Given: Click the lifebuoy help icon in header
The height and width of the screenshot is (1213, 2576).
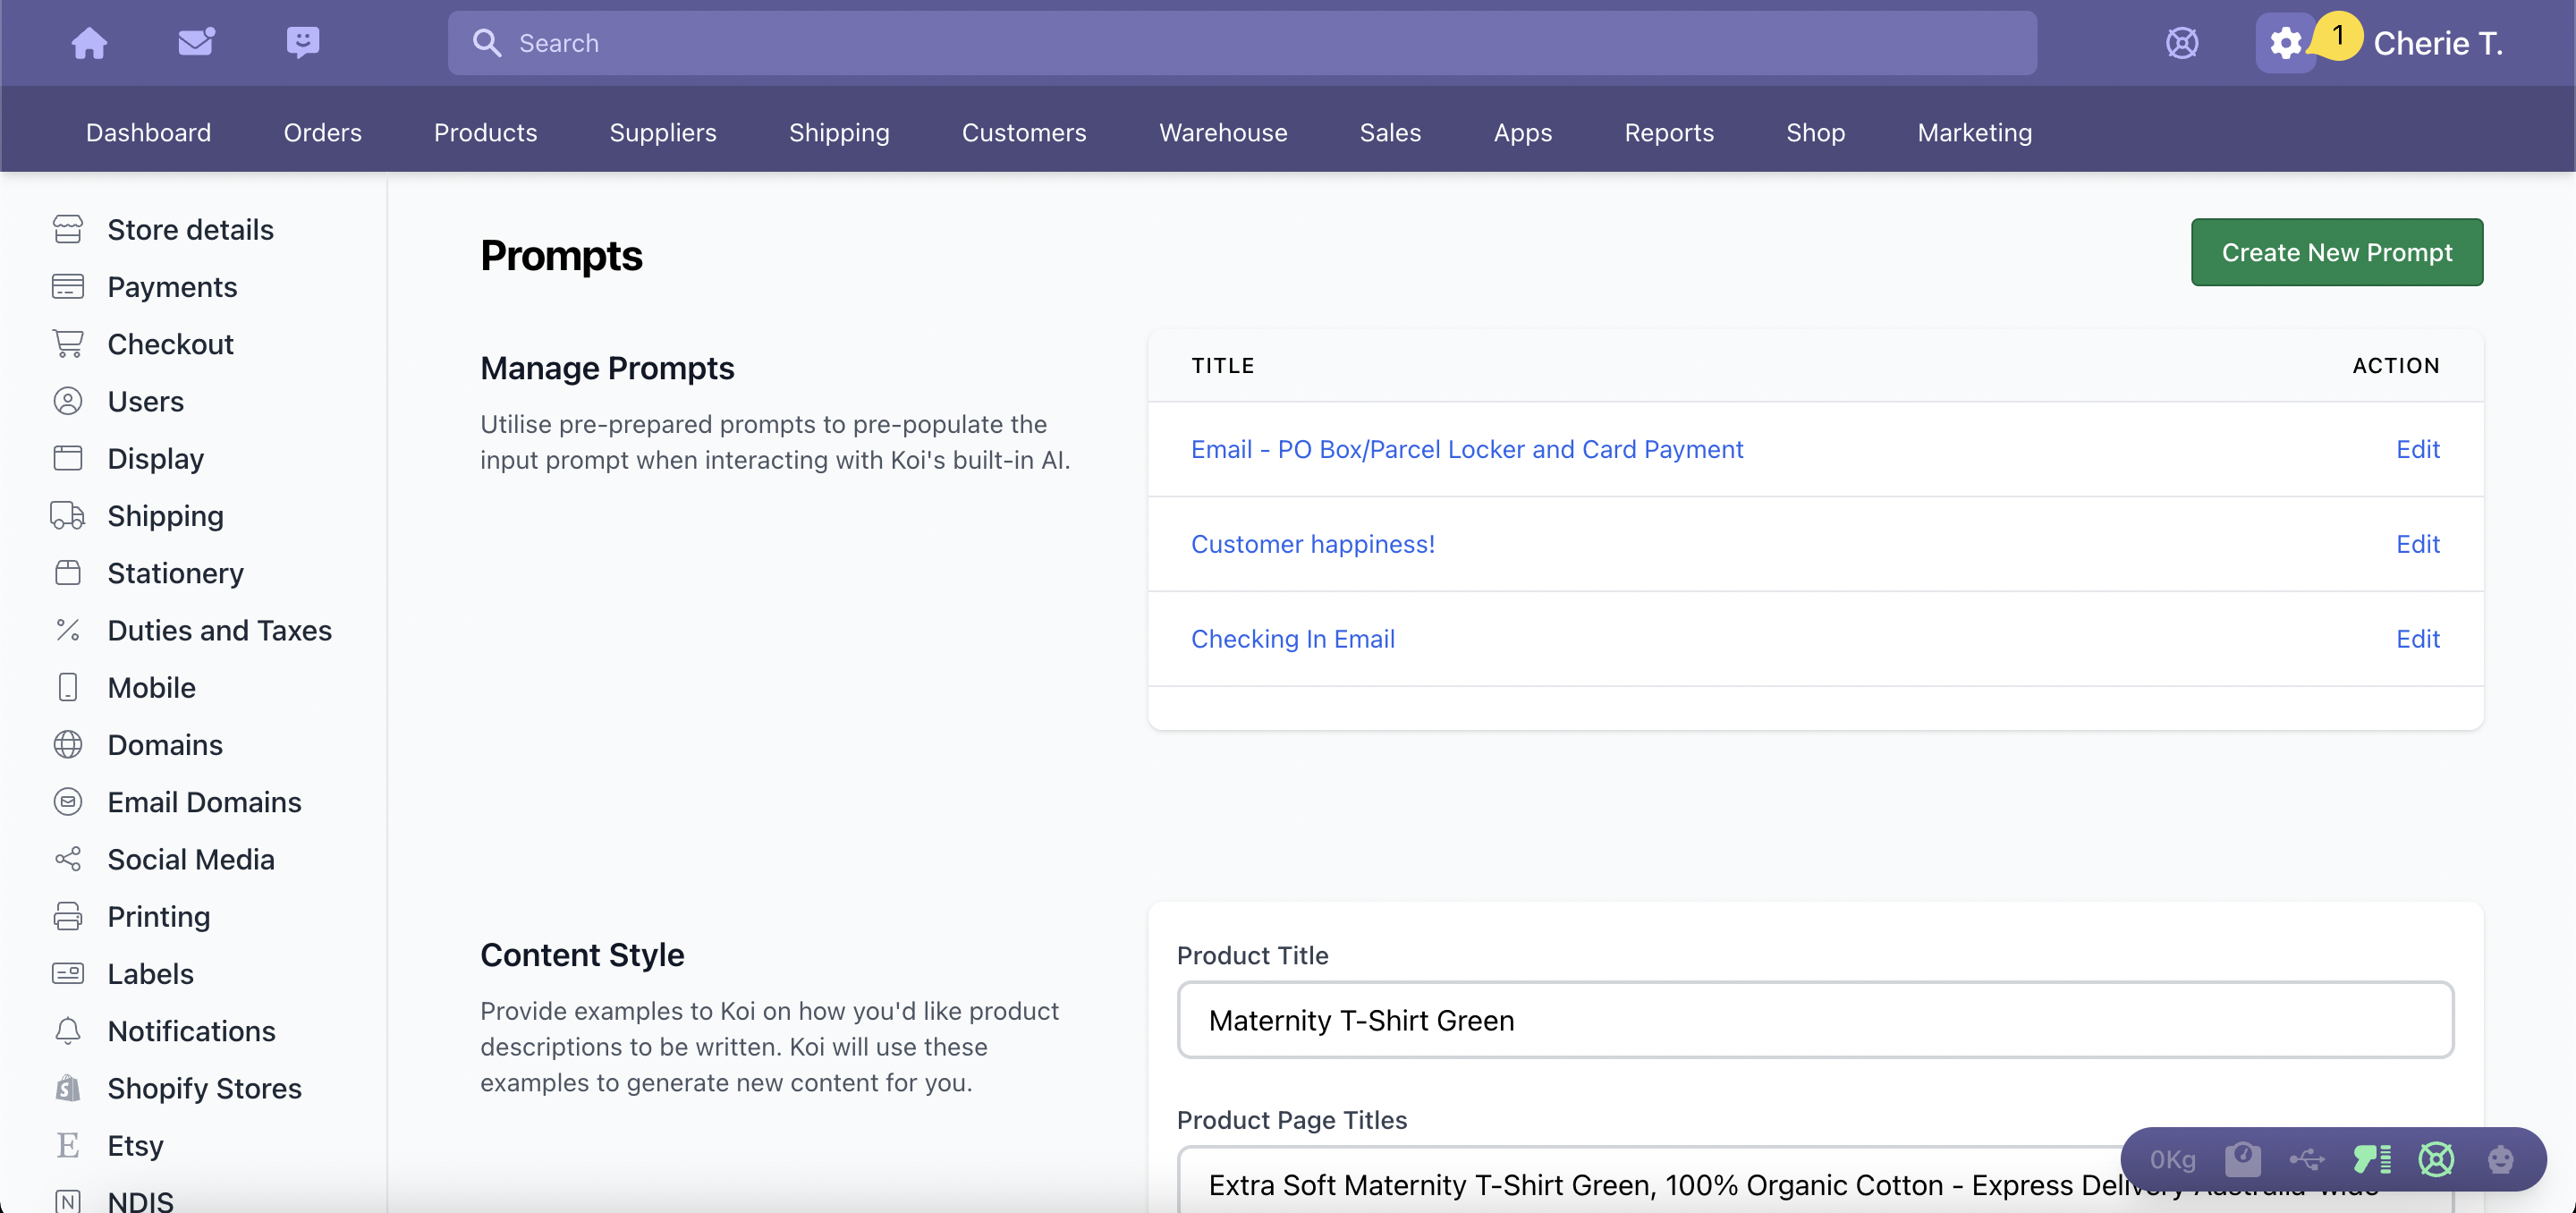Looking at the screenshot, I should (x=2182, y=43).
